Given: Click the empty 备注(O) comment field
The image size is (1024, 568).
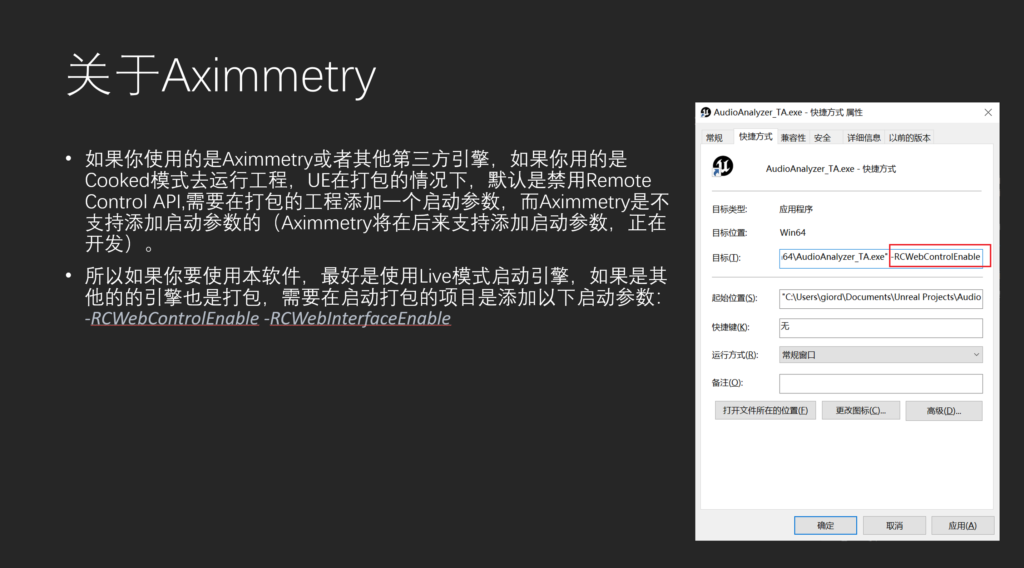Looking at the screenshot, I should click(880, 383).
